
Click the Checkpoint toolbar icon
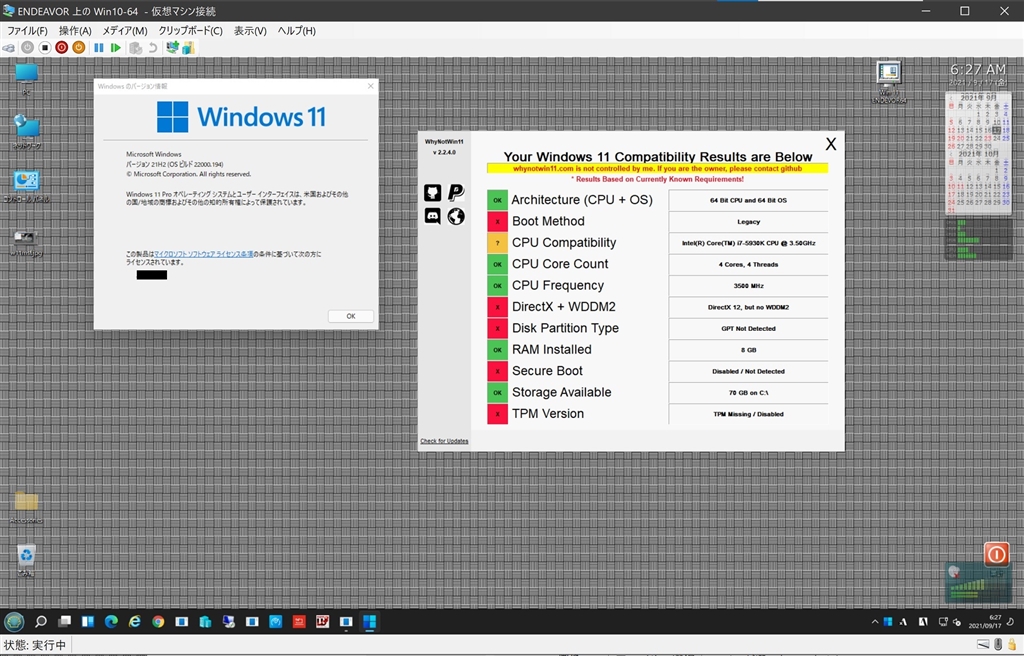pos(135,48)
